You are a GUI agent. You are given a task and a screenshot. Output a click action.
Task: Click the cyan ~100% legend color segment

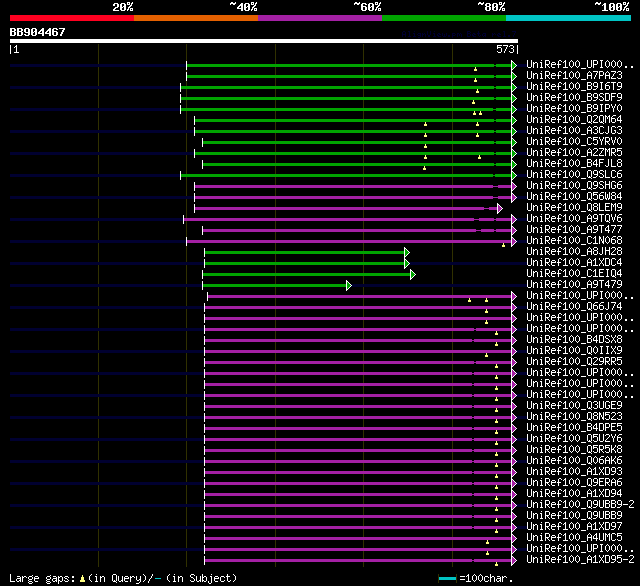569,18
